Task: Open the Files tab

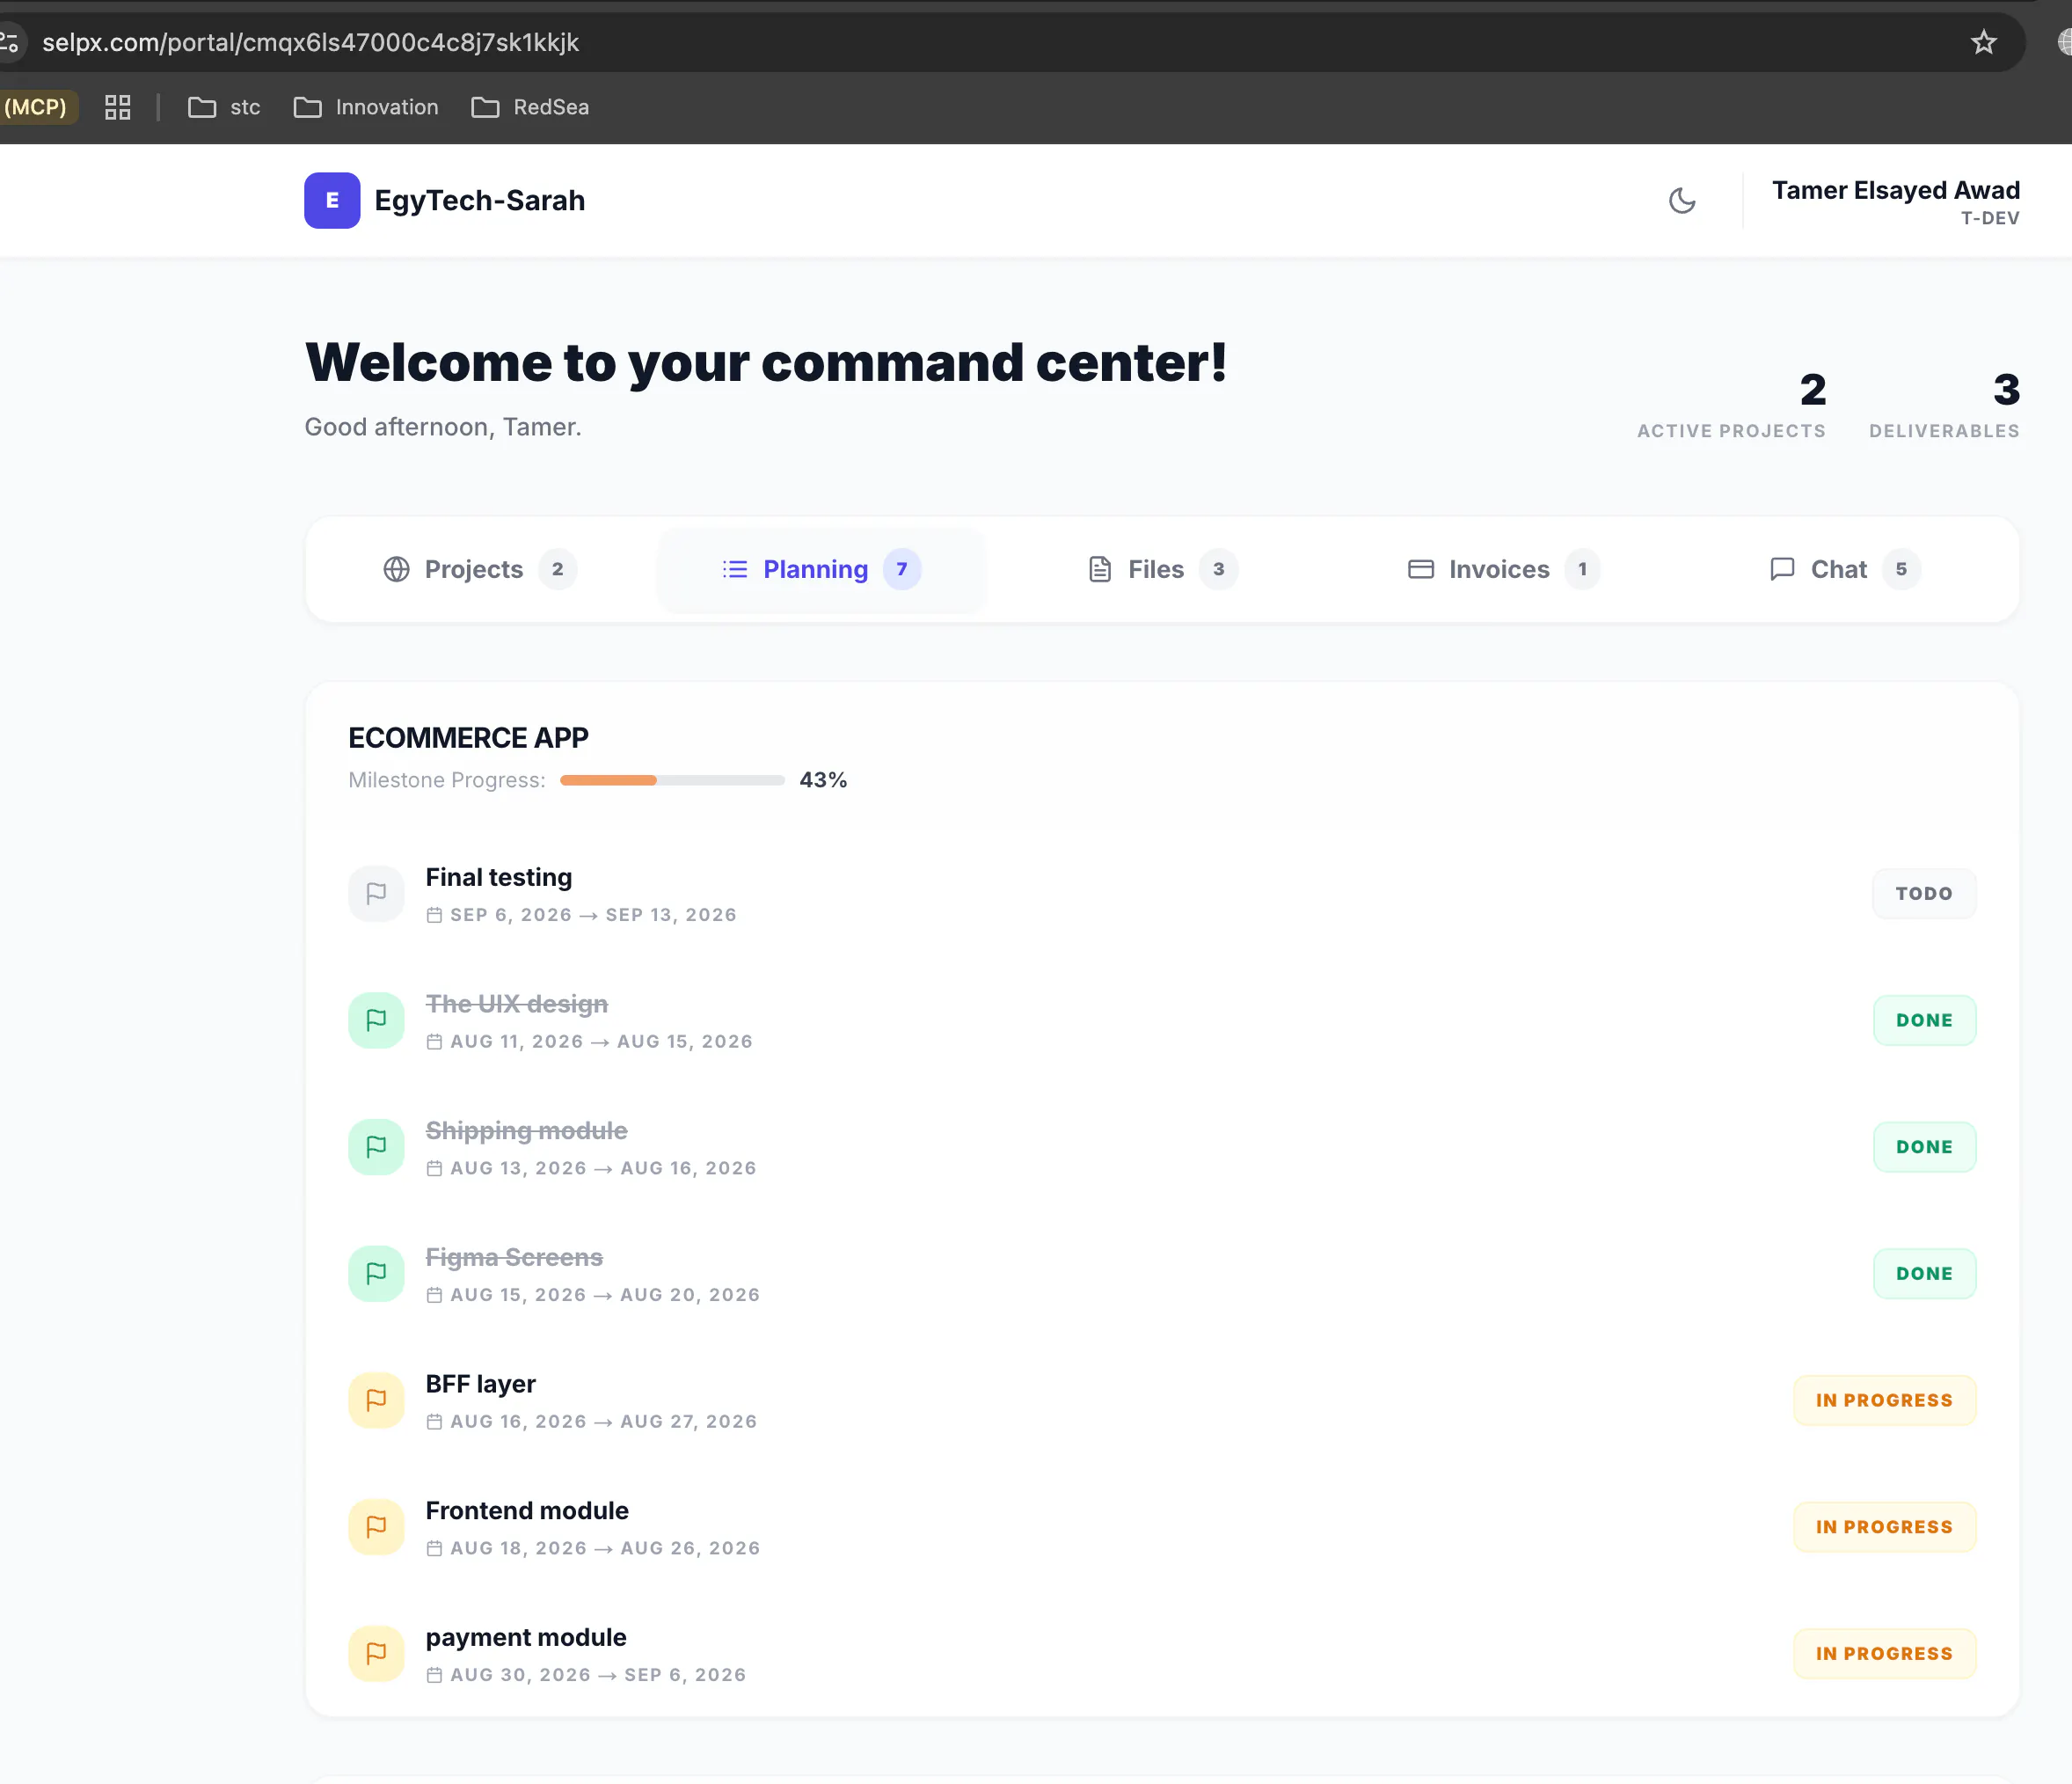Action: pyautogui.click(x=1162, y=569)
